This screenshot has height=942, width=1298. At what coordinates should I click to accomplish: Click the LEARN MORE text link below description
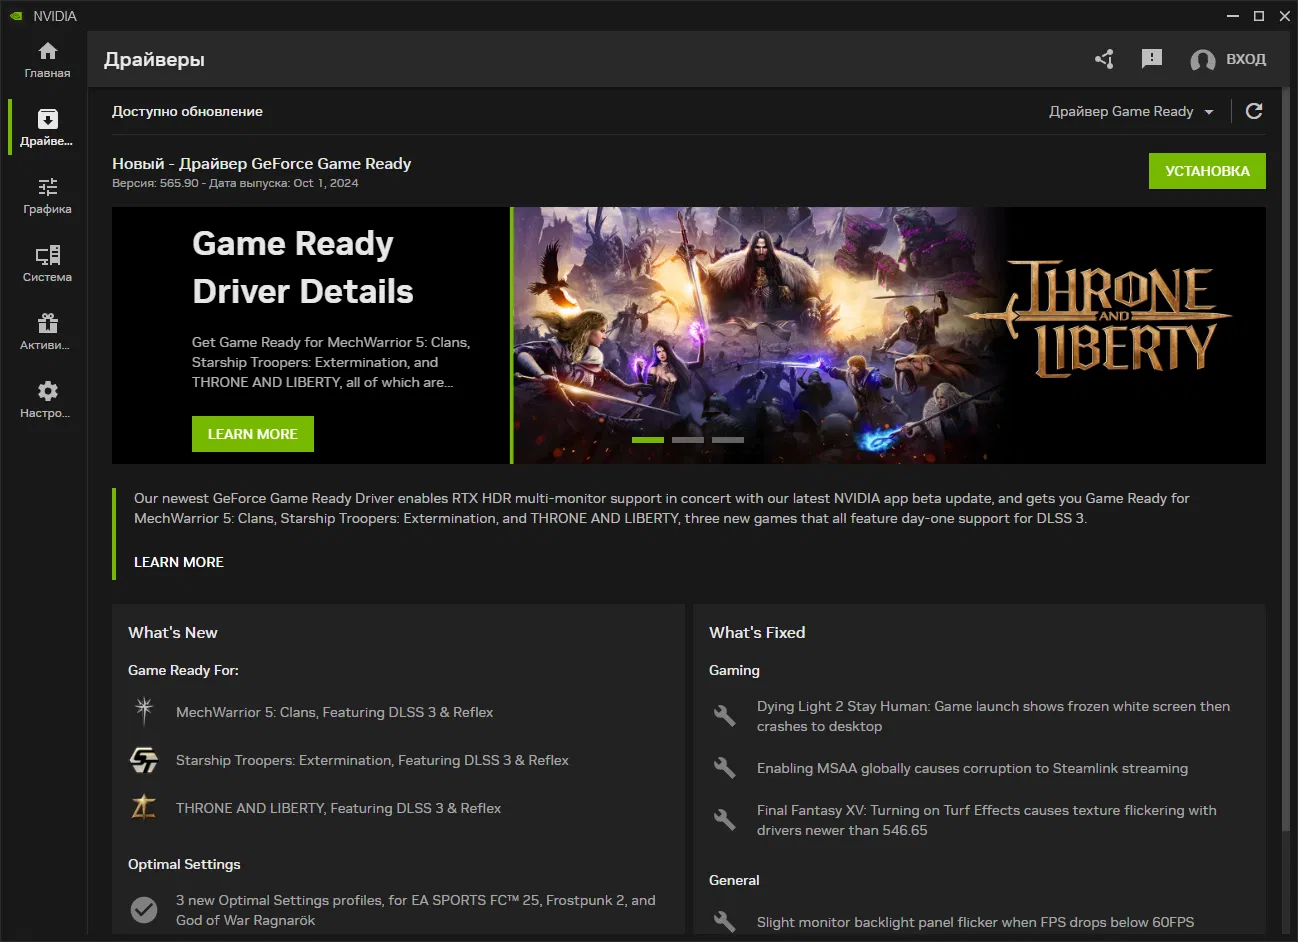pos(179,562)
